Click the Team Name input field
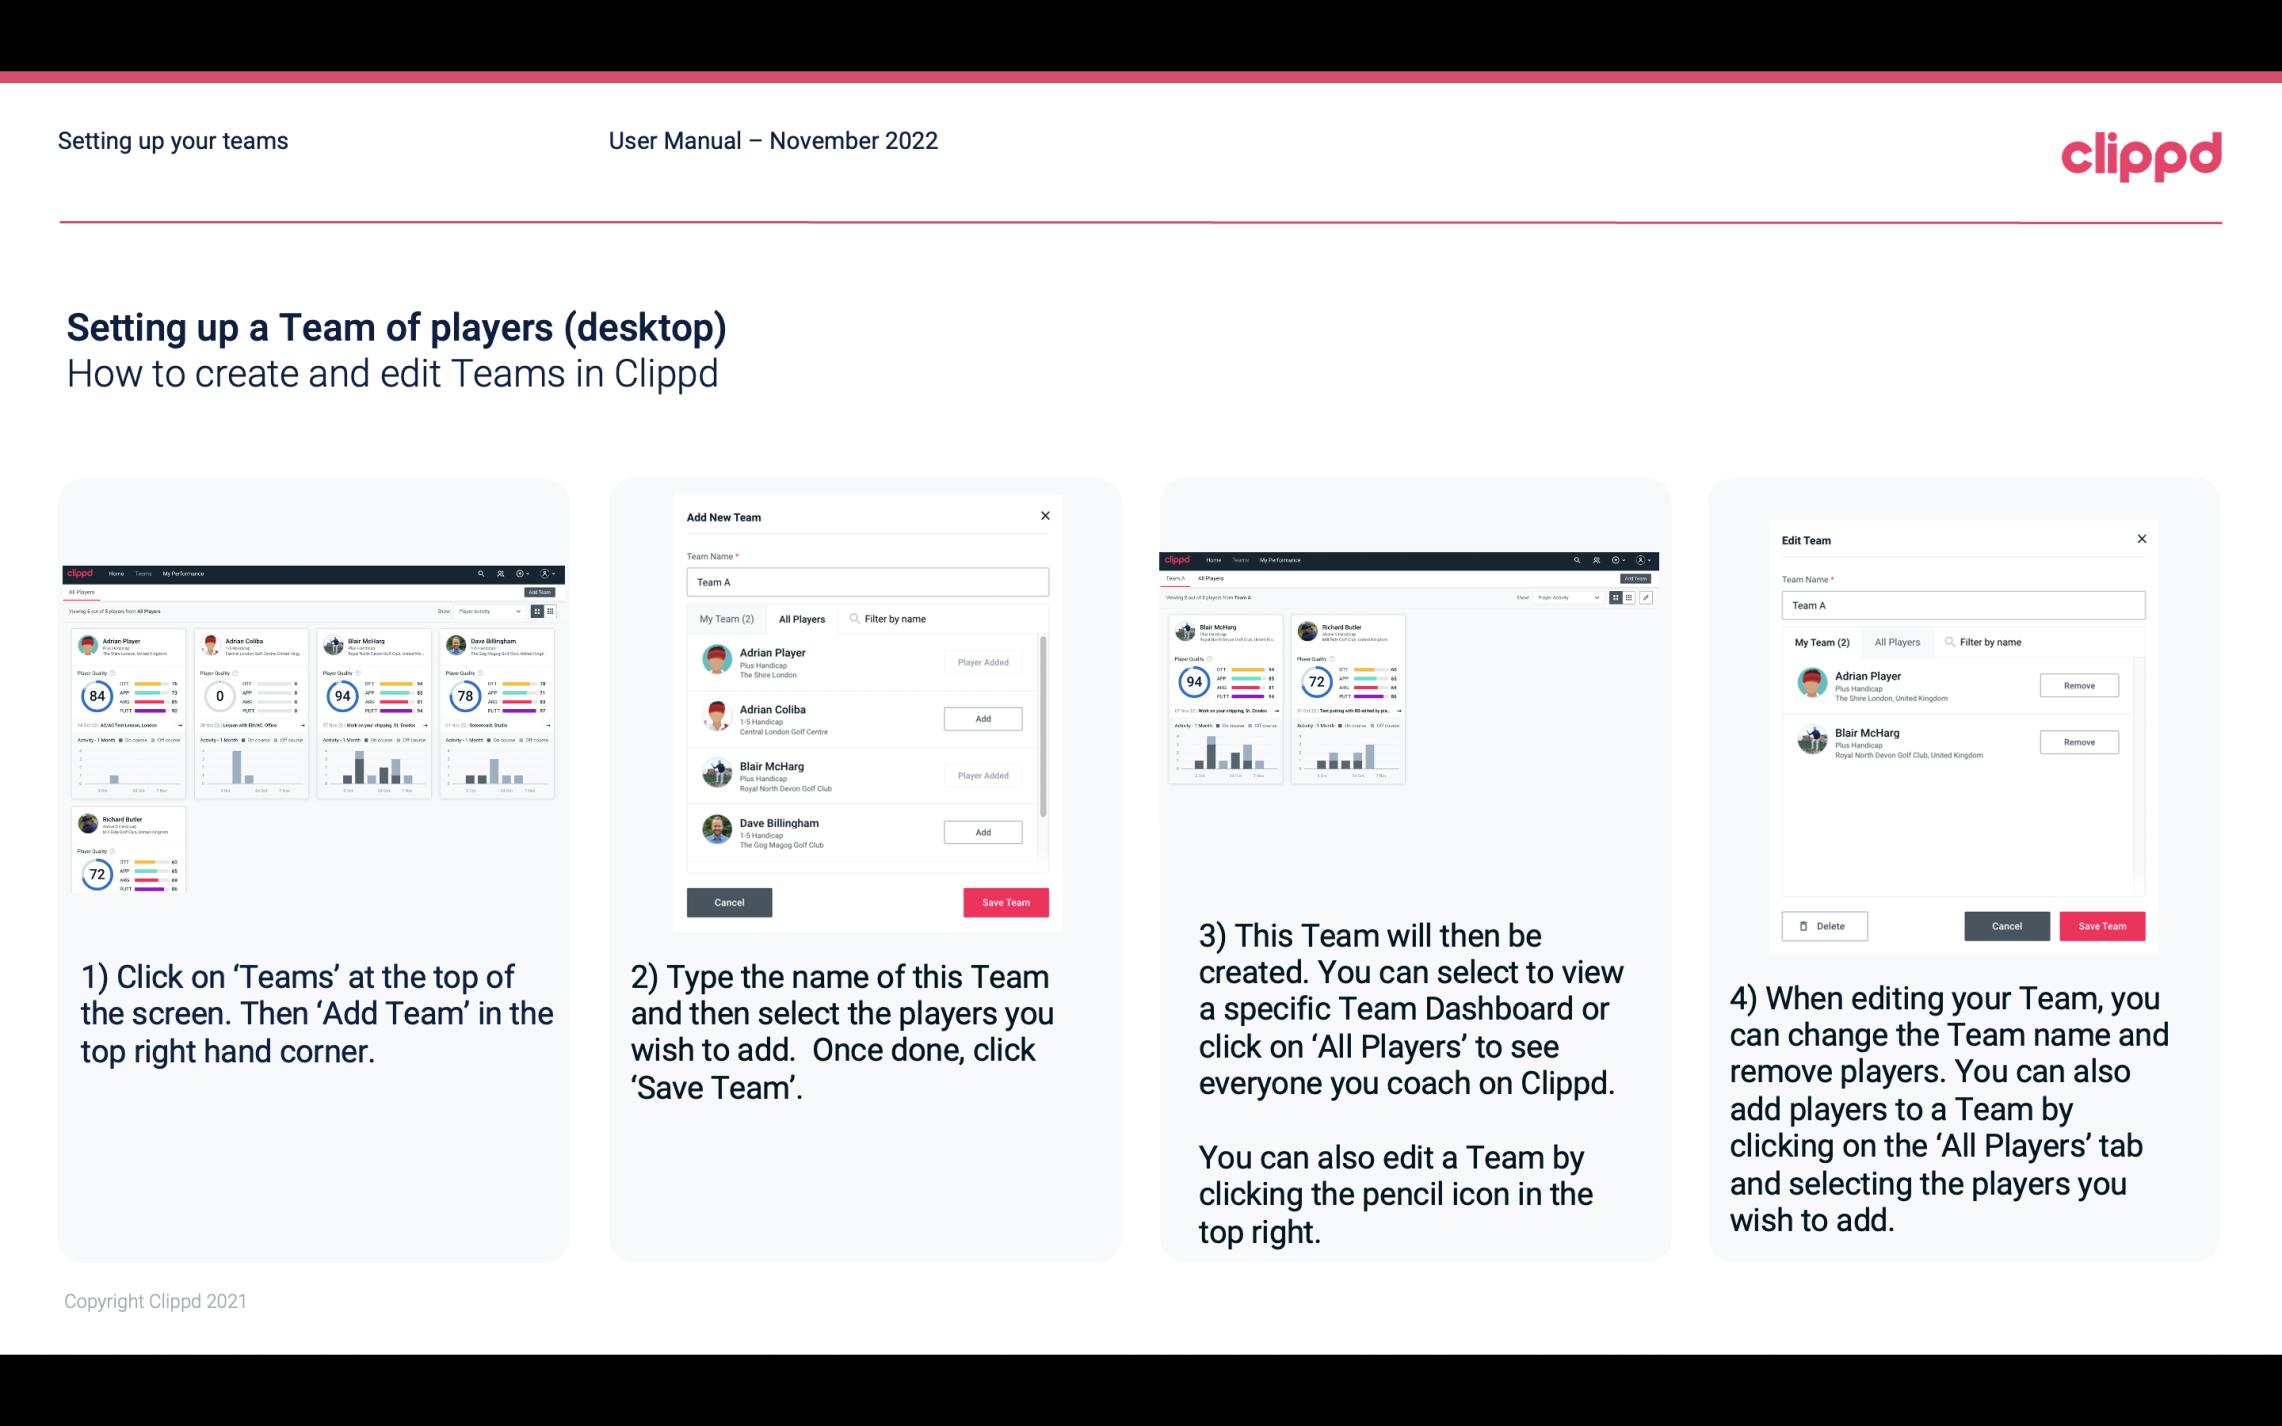This screenshot has height=1426, width=2282. pyautogui.click(x=867, y=582)
